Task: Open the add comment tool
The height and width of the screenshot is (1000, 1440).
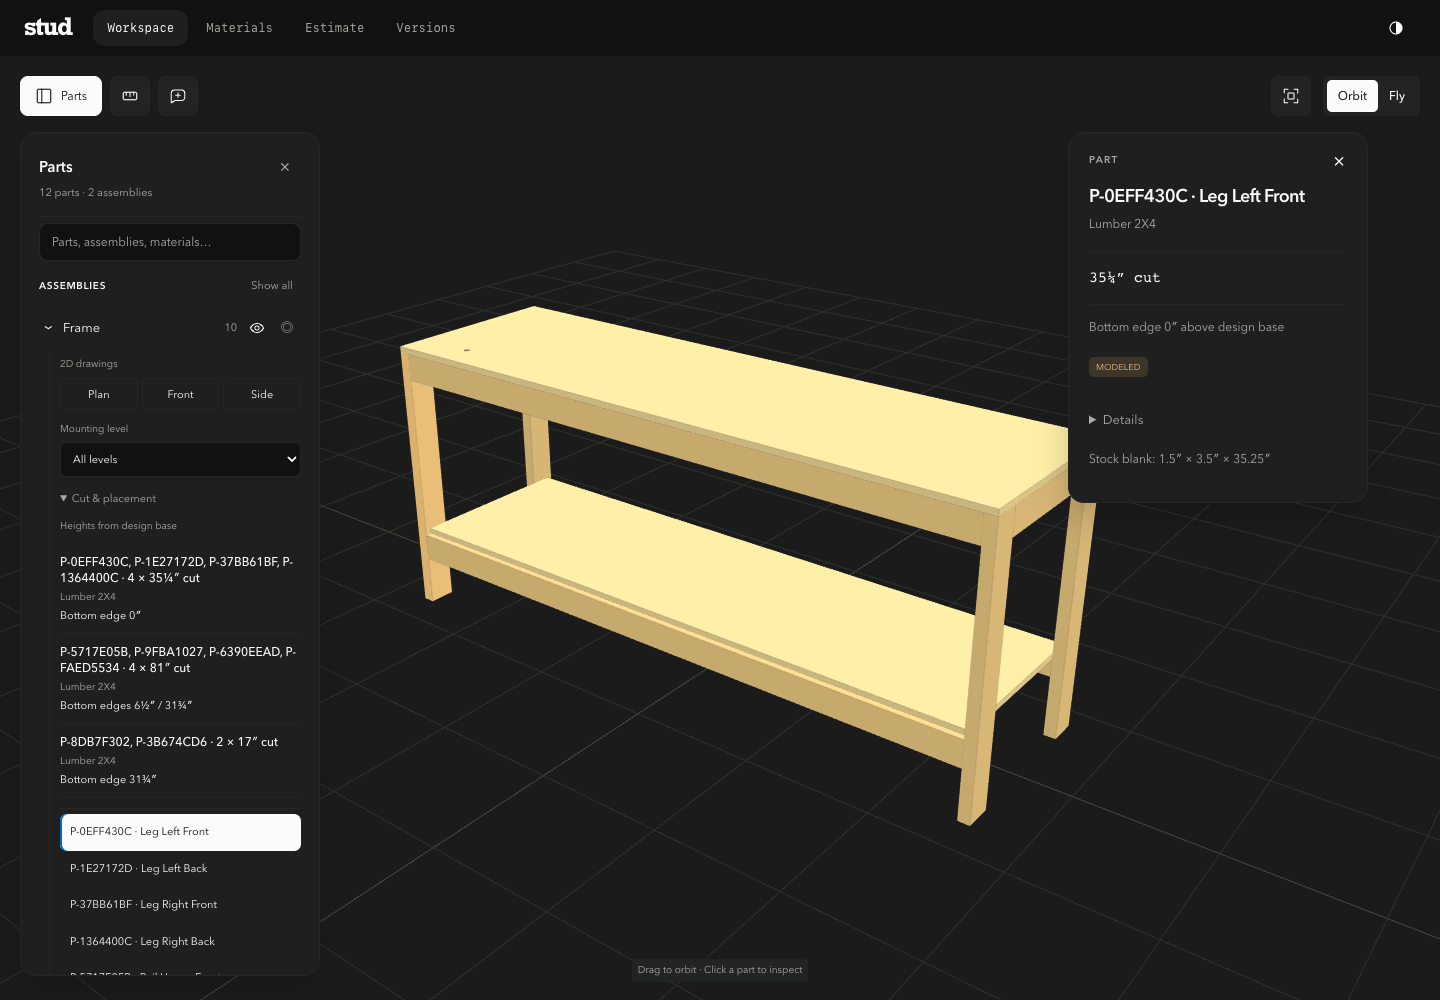Action: tap(178, 96)
